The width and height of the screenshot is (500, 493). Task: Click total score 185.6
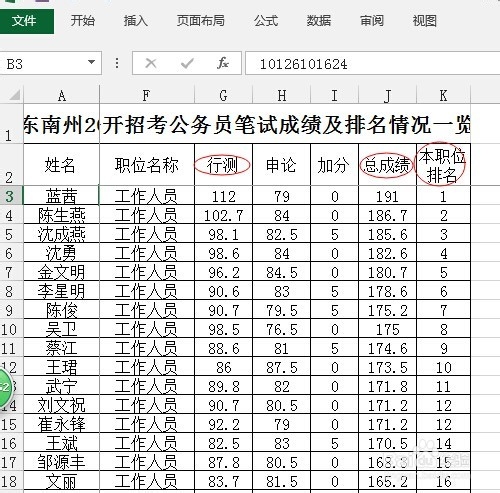click(387, 234)
